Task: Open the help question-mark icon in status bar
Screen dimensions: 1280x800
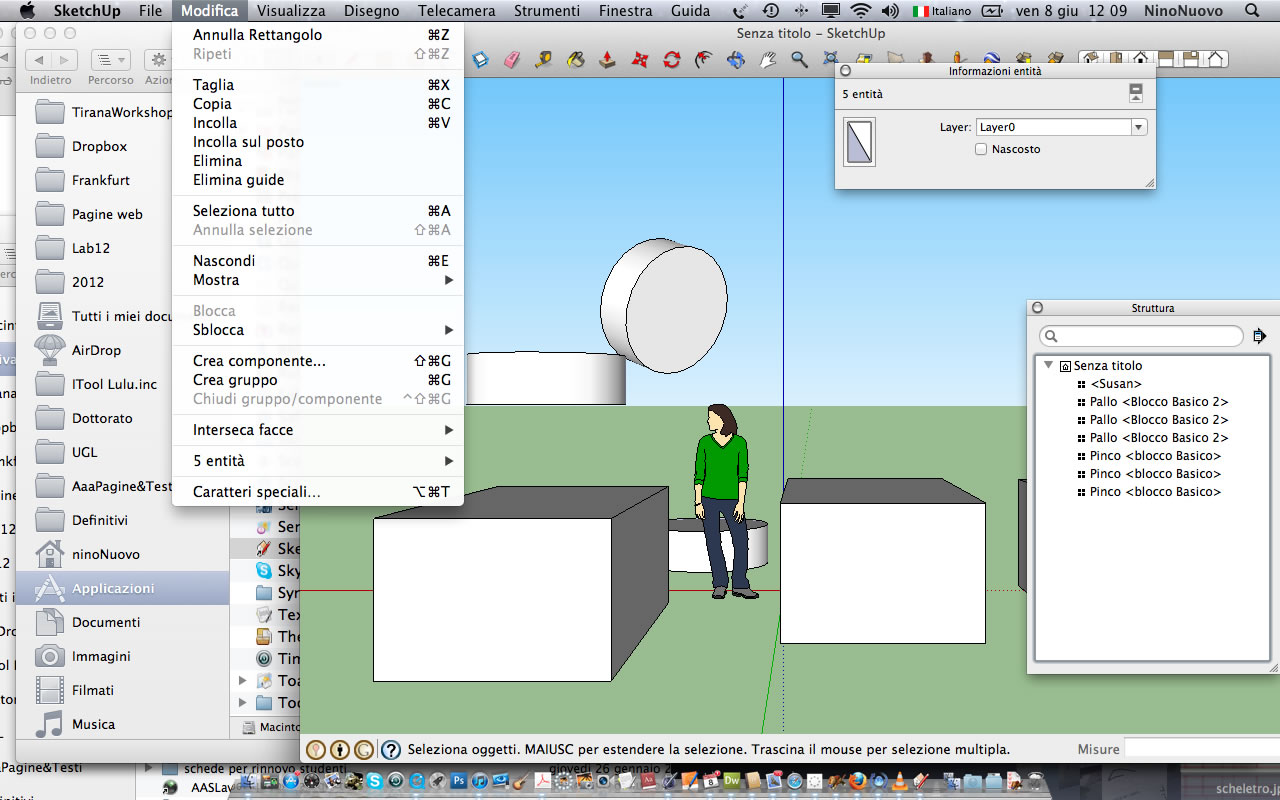Action: pos(391,749)
